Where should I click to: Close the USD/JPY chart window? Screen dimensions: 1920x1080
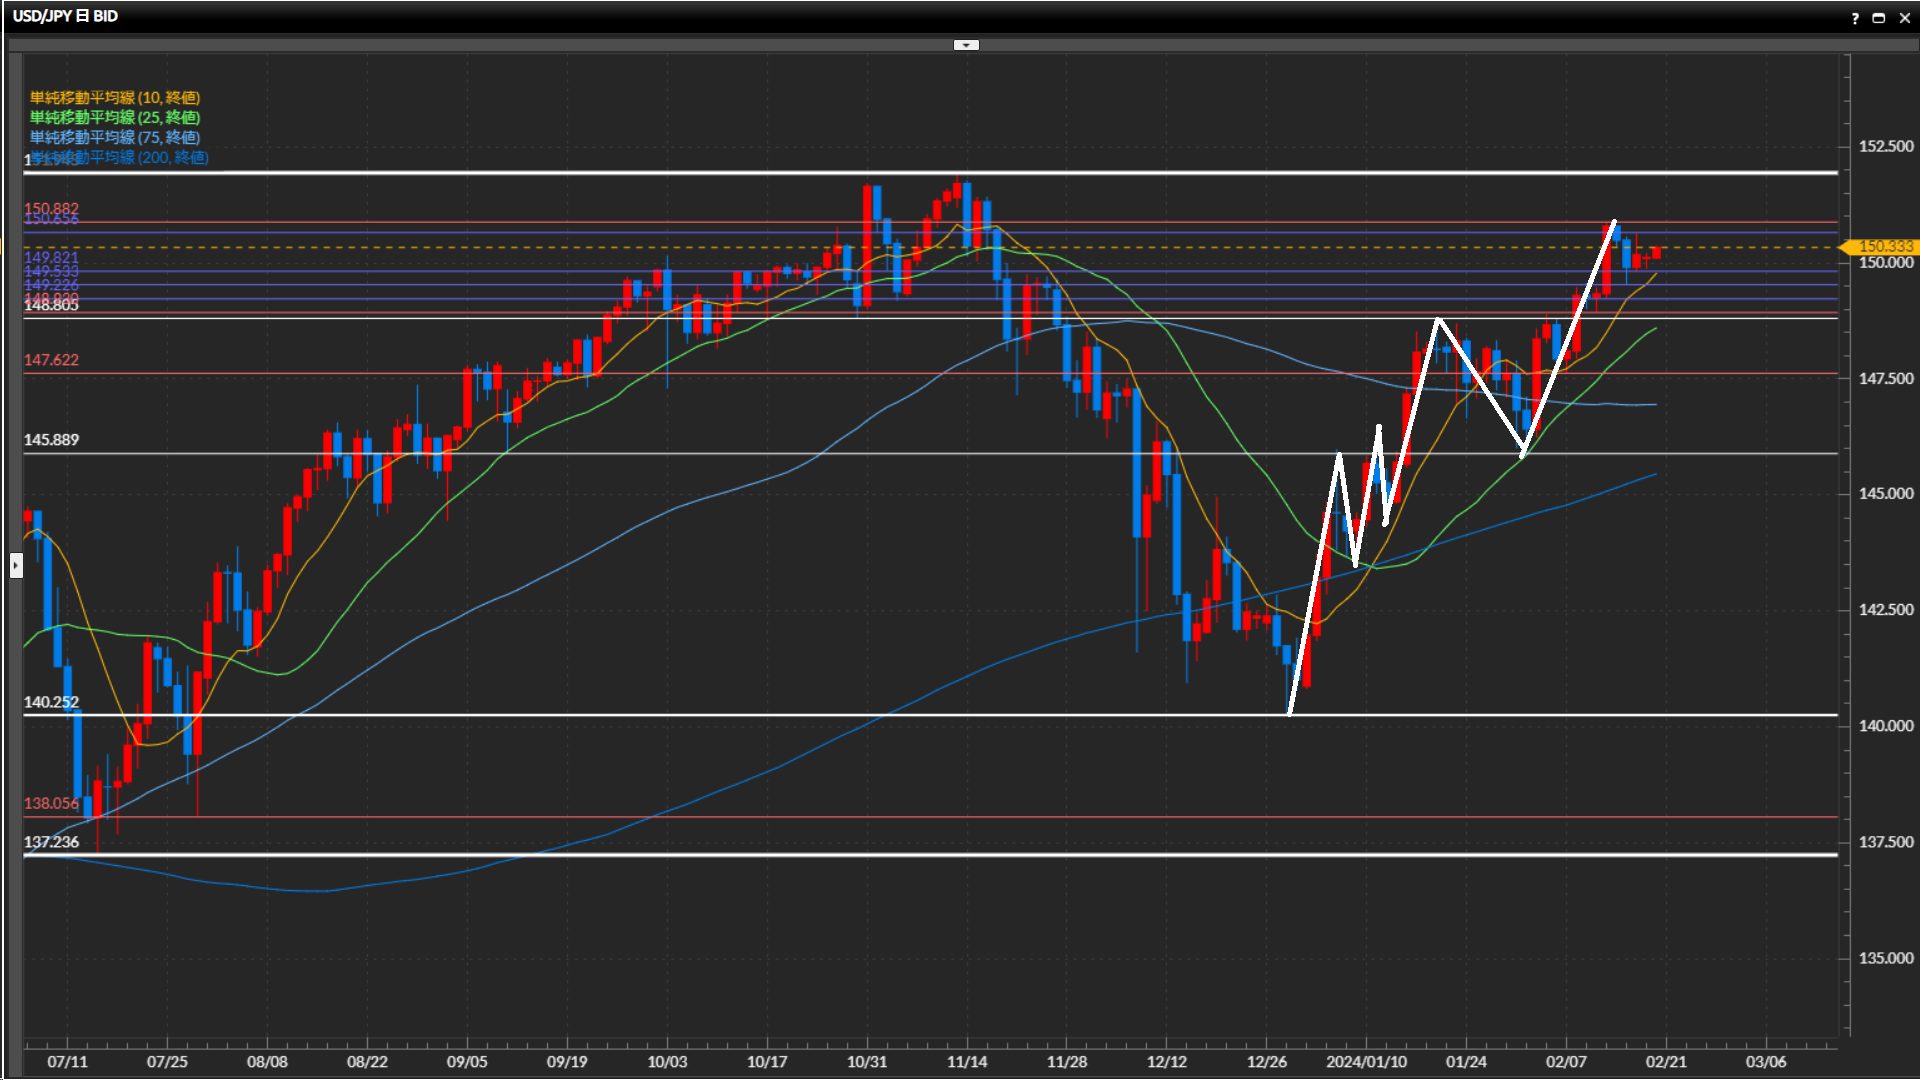1905,18
